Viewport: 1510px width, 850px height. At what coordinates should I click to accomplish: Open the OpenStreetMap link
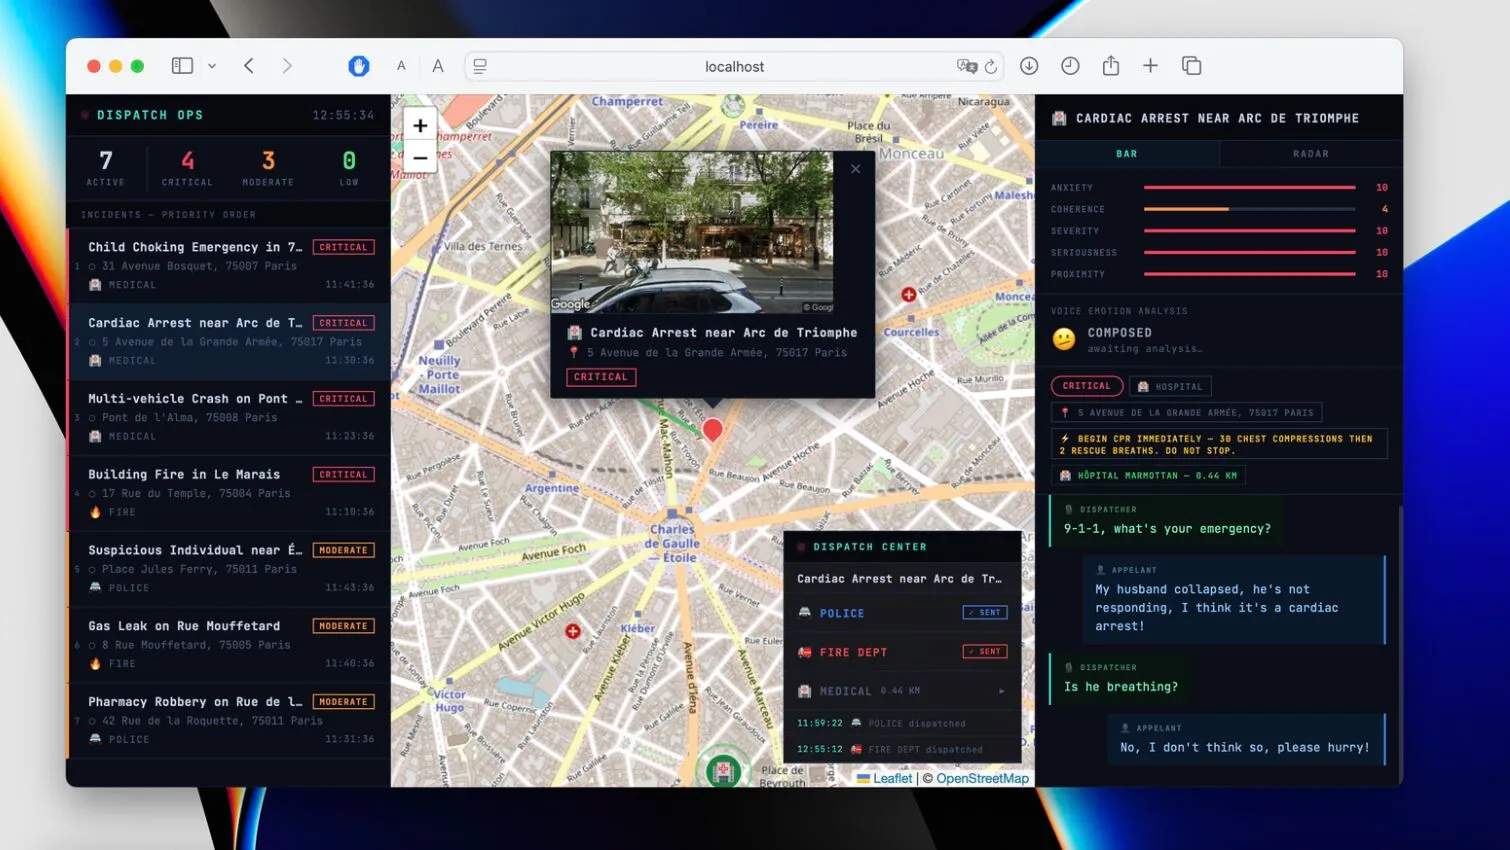pyautogui.click(x=982, y=778)
